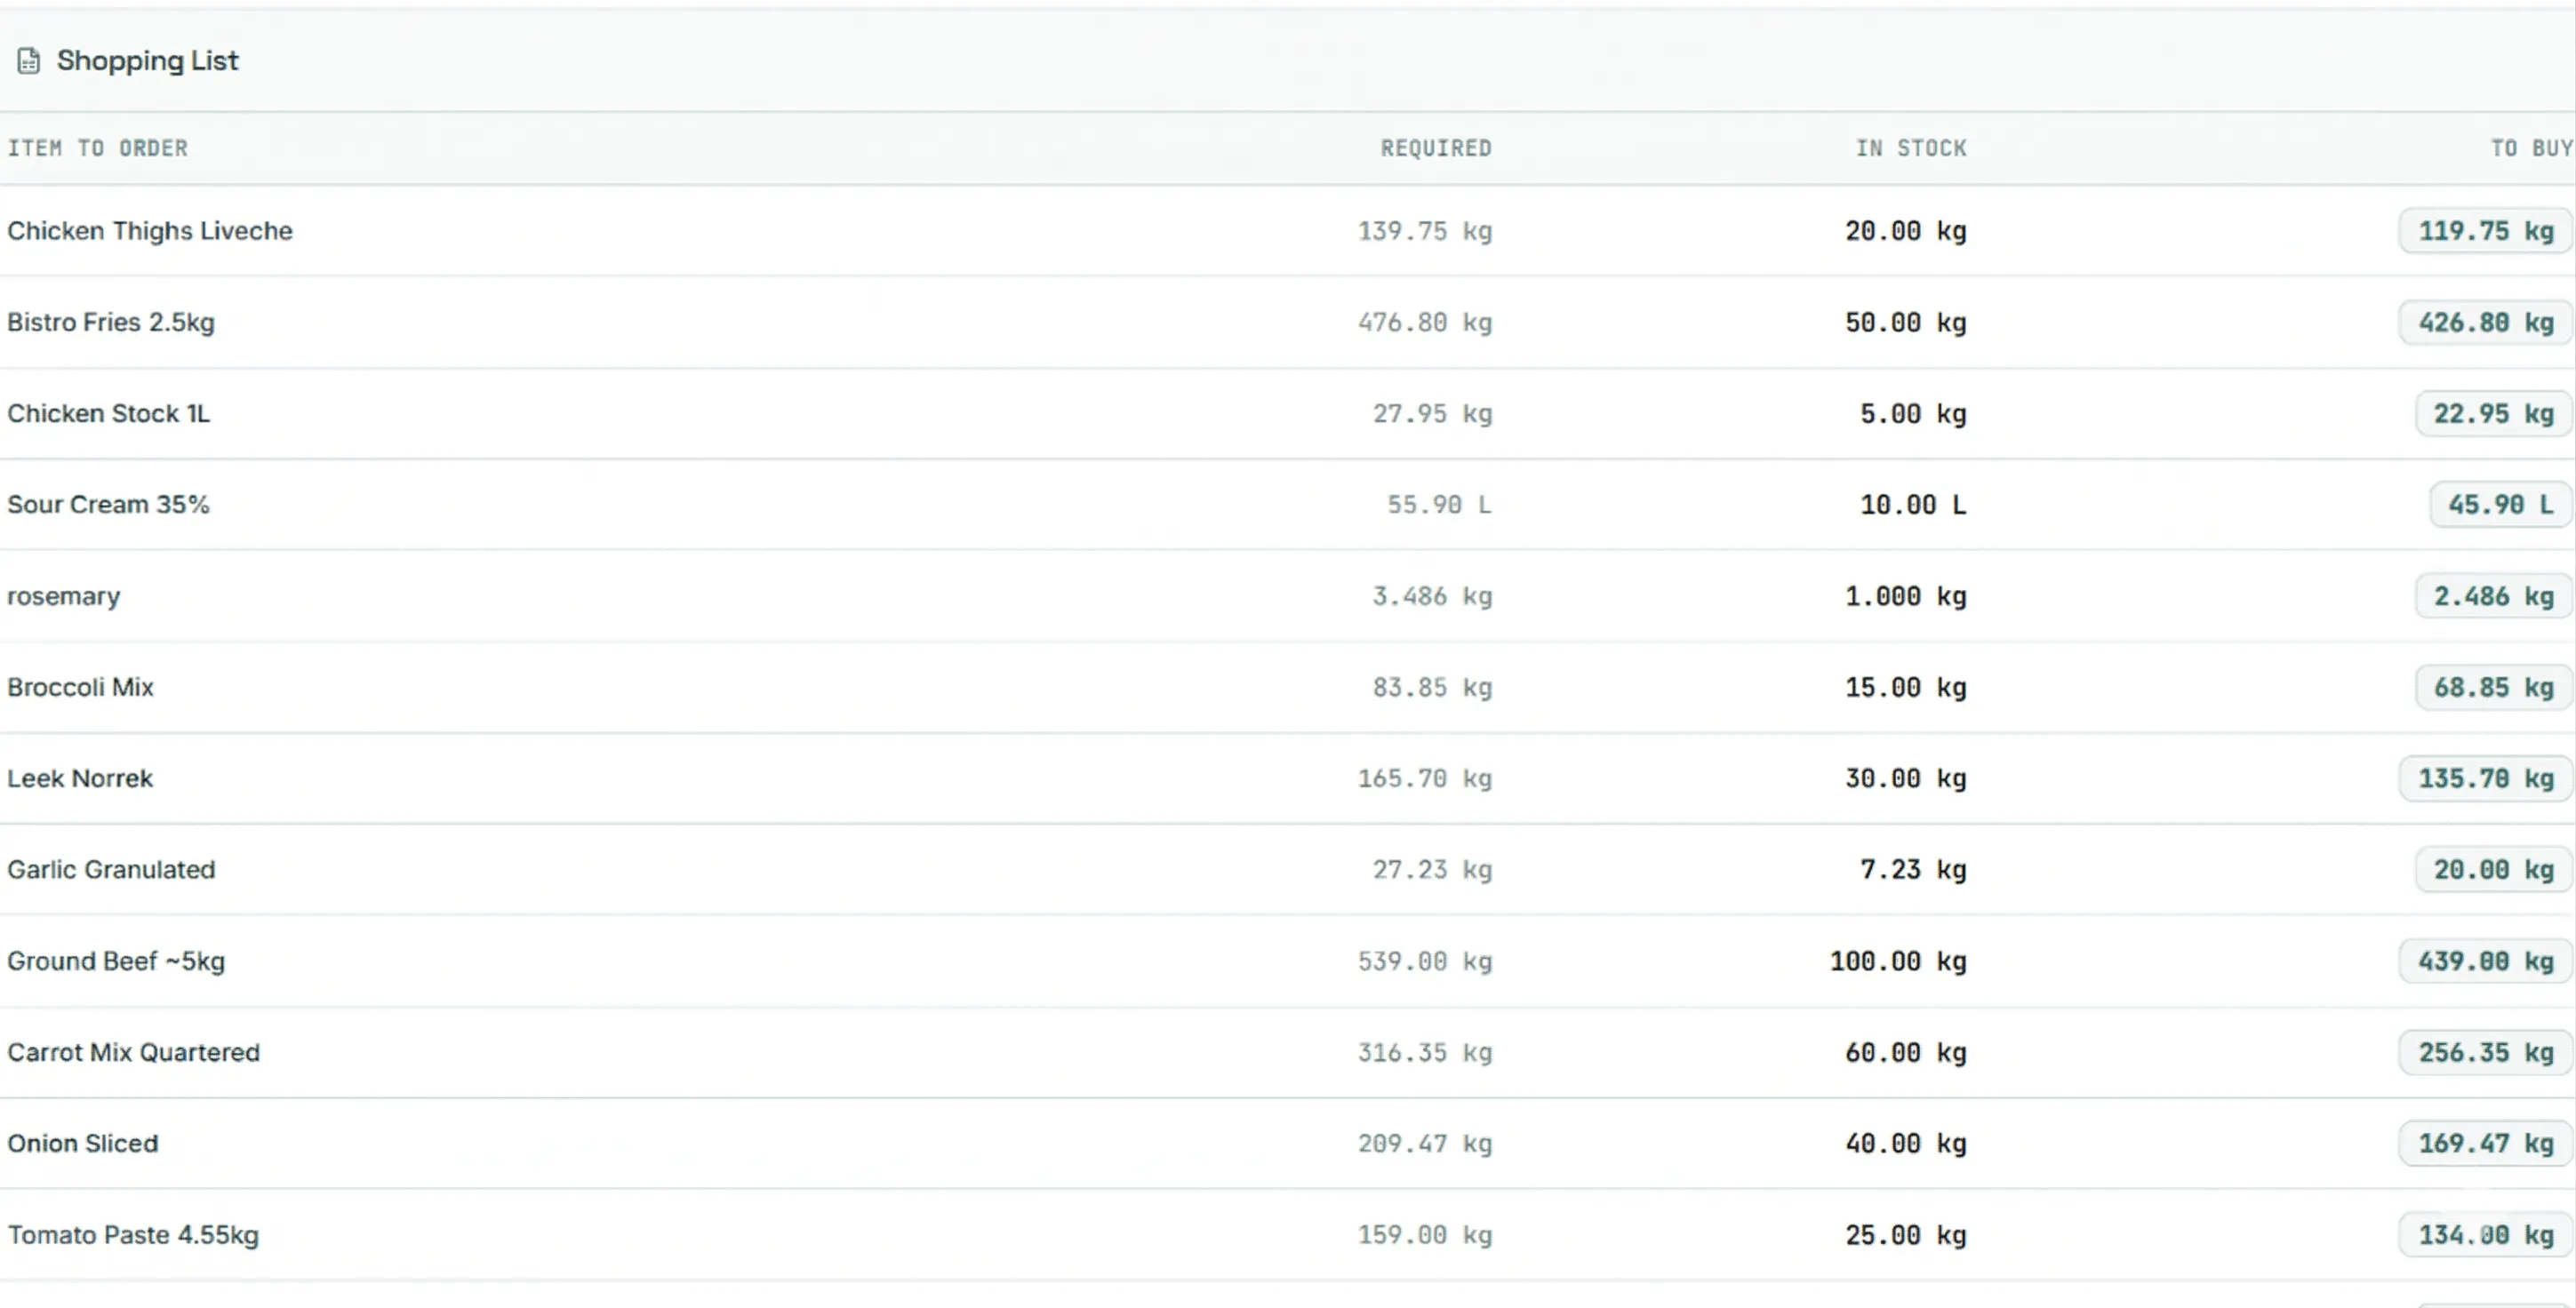The image size is (2576, 1308).
Task: Click the 119.75 kg to-buy badge
Action: pyautogui.click(x=2485, y=231)
